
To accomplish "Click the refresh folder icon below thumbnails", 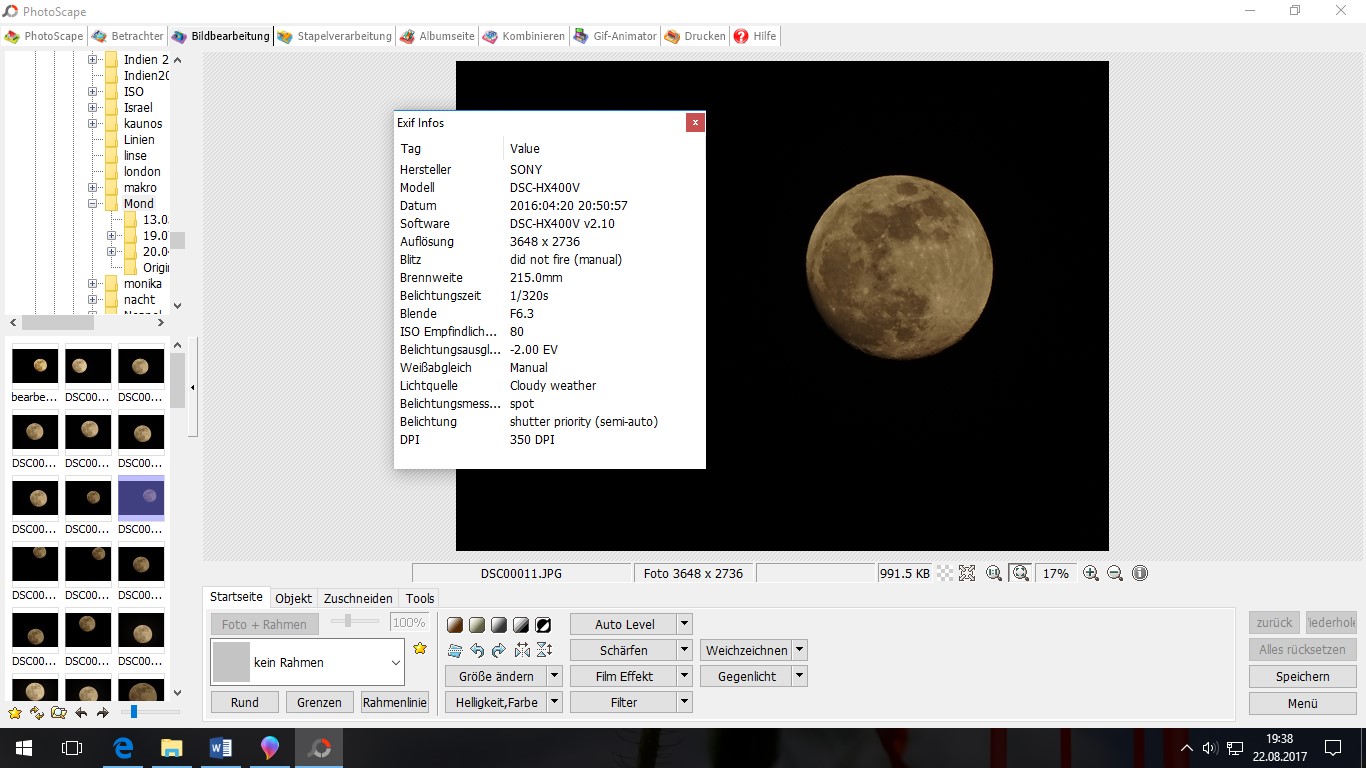I will pos(37,713).
